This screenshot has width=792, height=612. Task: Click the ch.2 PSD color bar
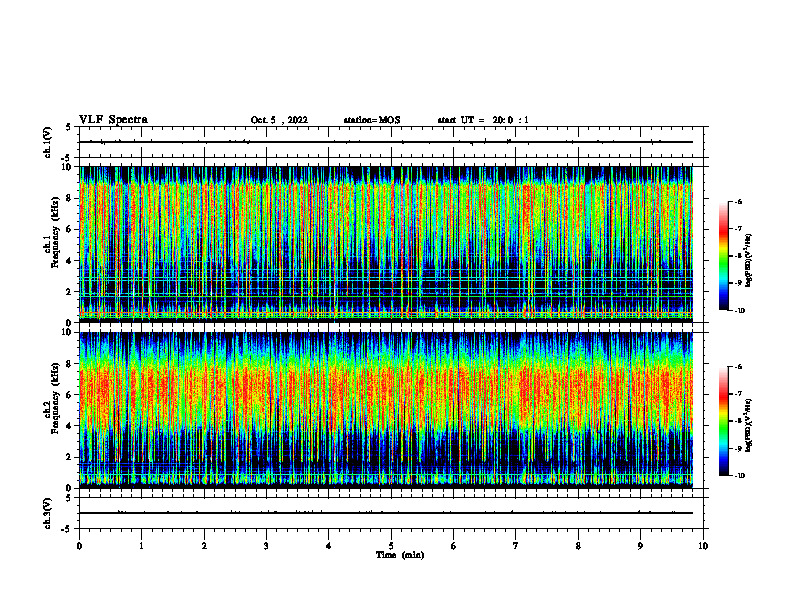[x=724, y=421]
